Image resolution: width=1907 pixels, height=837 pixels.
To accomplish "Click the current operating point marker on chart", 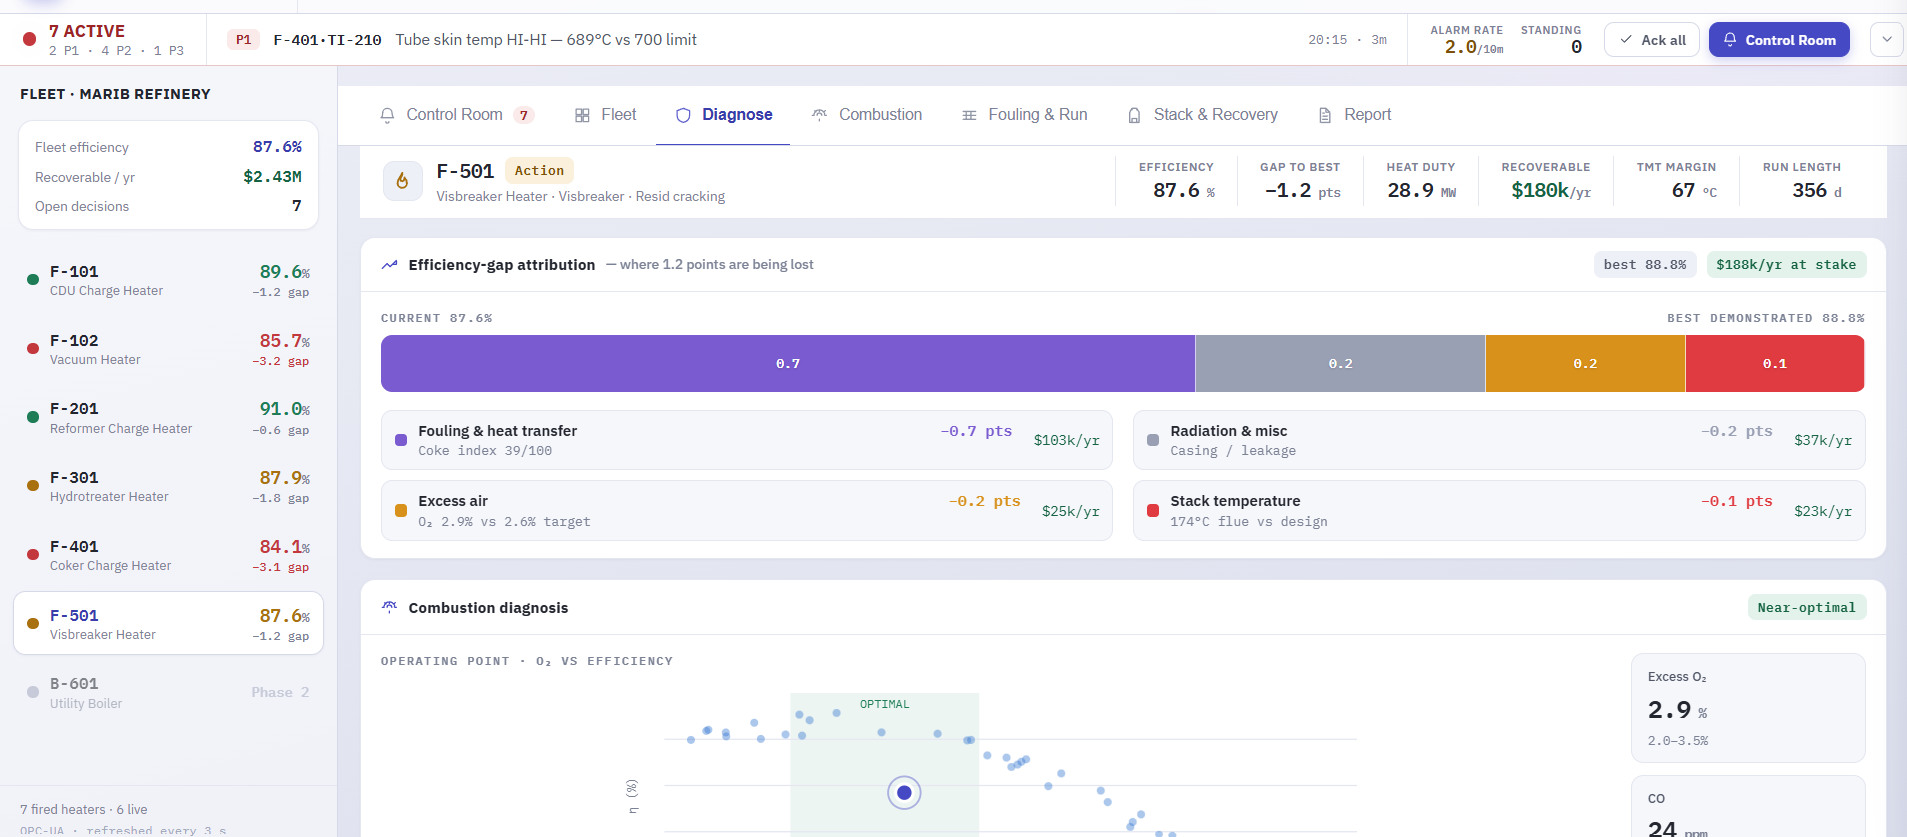I will click(x=904, y=793).
